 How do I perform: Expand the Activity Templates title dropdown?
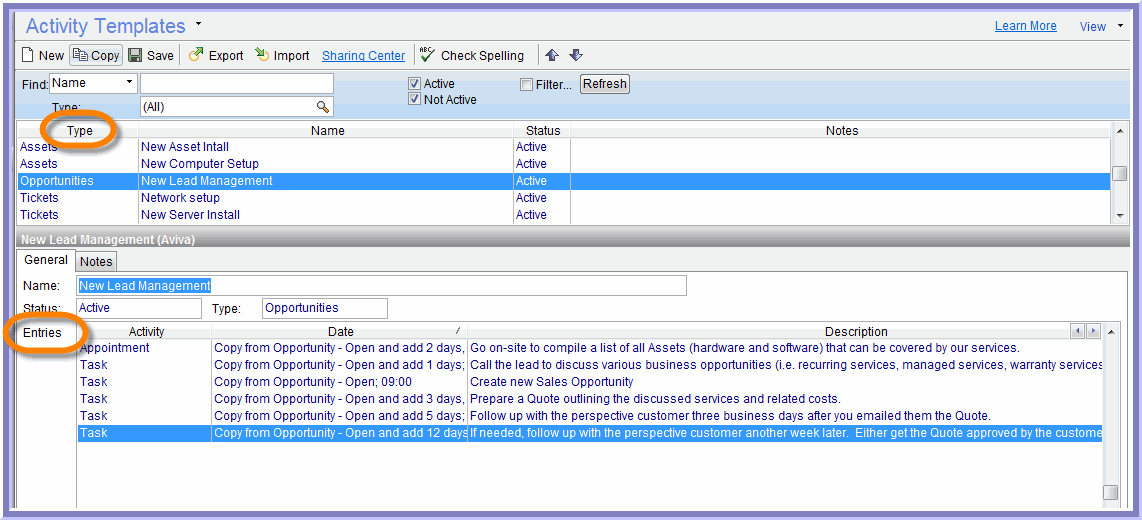[x=198, y=24]
